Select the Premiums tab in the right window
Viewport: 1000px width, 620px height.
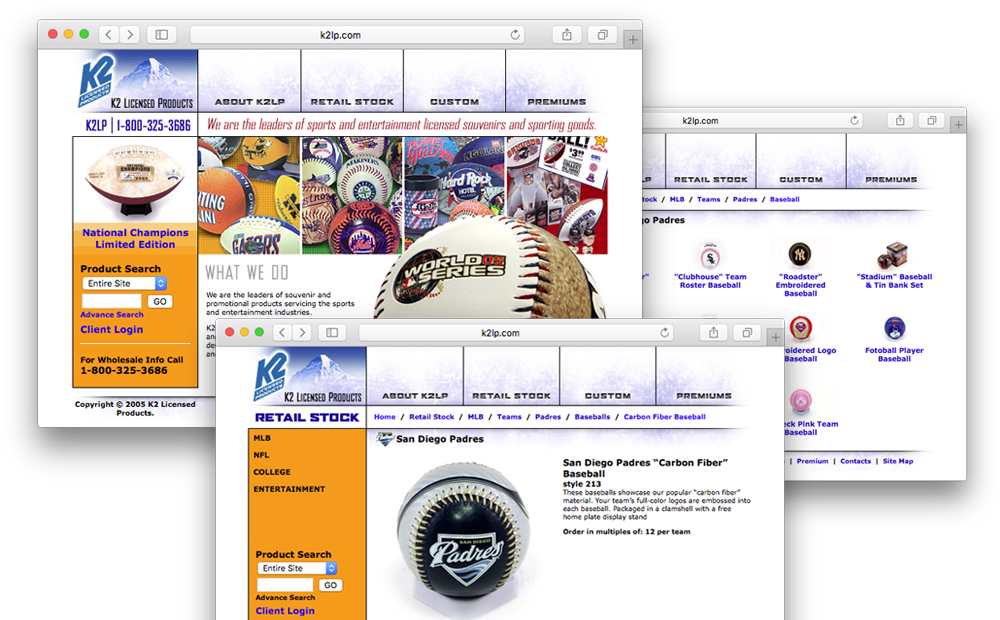891,180
